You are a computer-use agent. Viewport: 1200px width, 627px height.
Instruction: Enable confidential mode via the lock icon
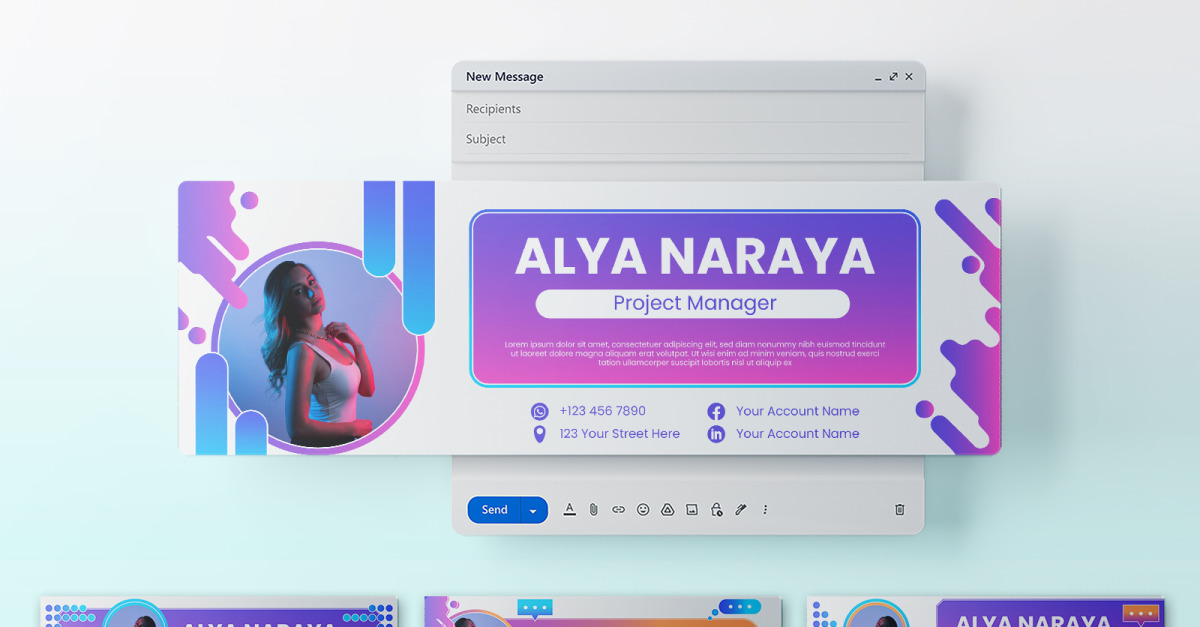[x=716, y=509]
